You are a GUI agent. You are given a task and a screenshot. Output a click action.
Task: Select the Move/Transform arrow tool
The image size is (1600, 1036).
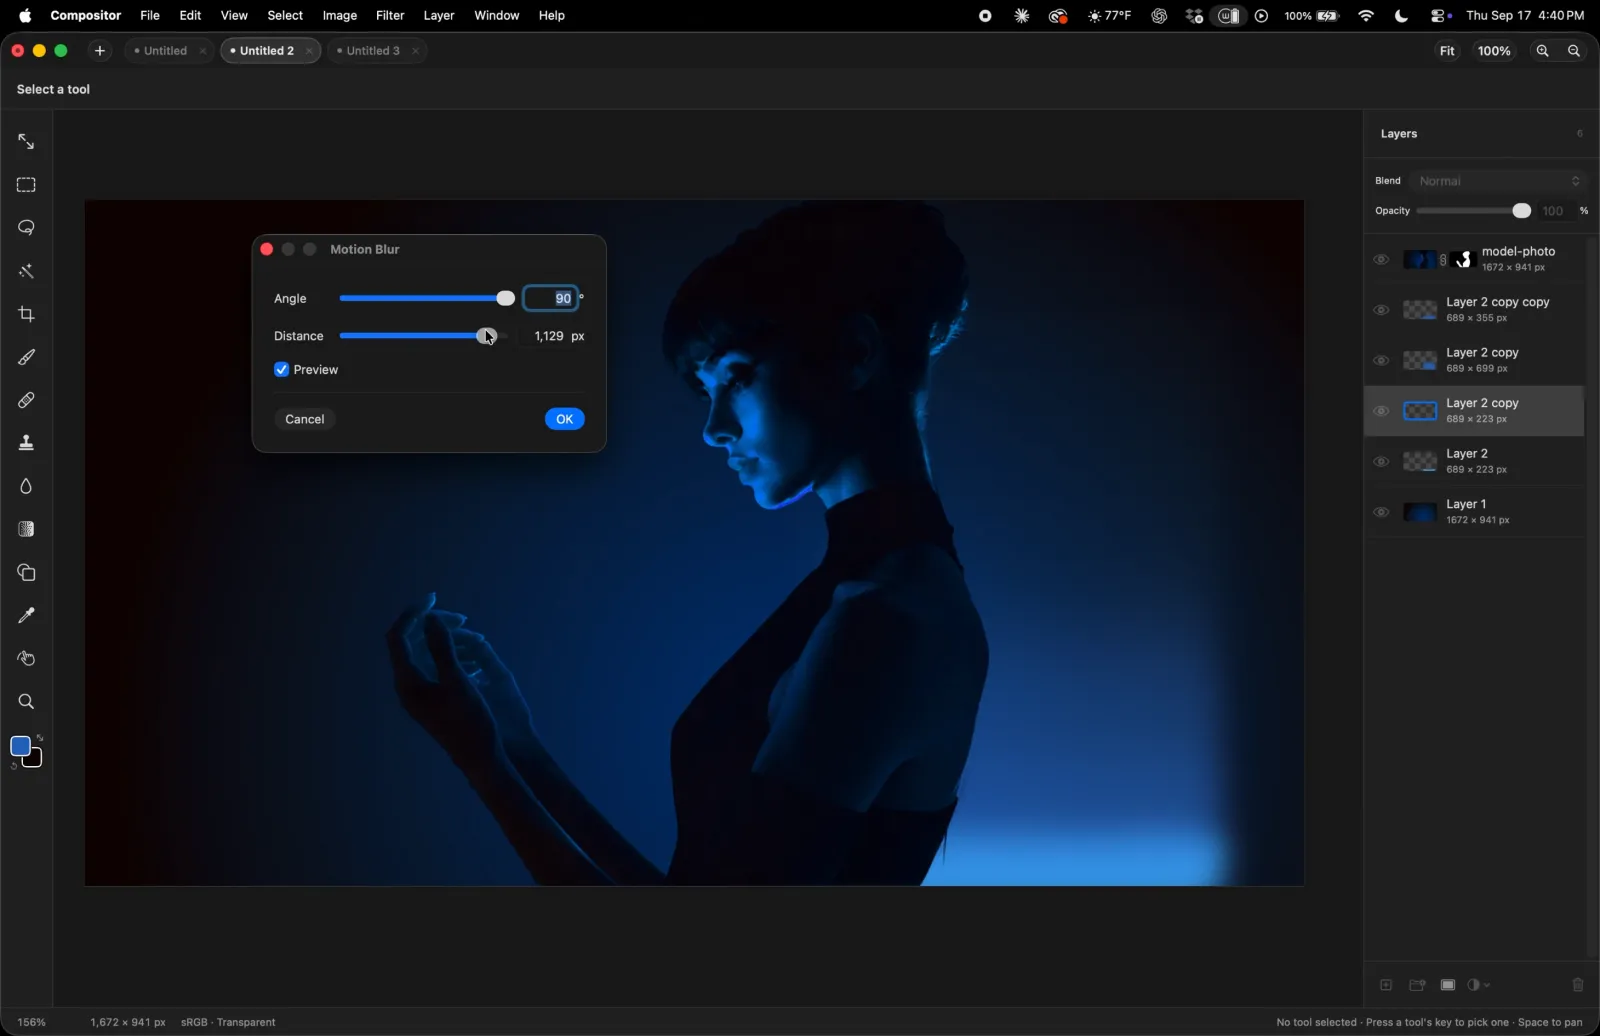tap(26, 142)
